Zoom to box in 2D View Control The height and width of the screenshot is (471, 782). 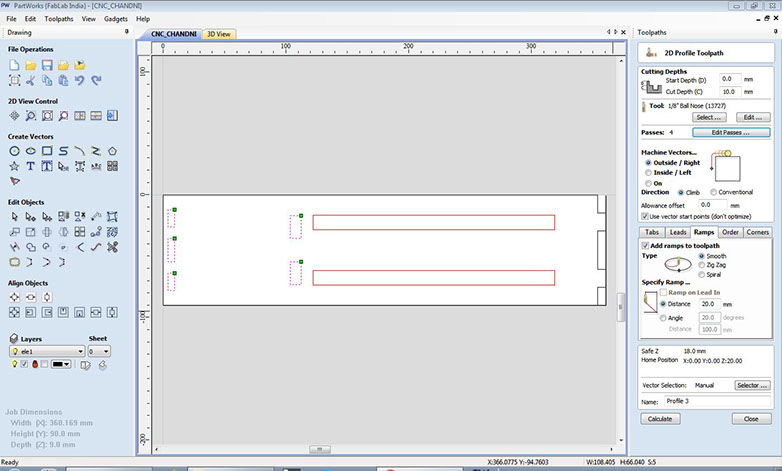(30, 116)
